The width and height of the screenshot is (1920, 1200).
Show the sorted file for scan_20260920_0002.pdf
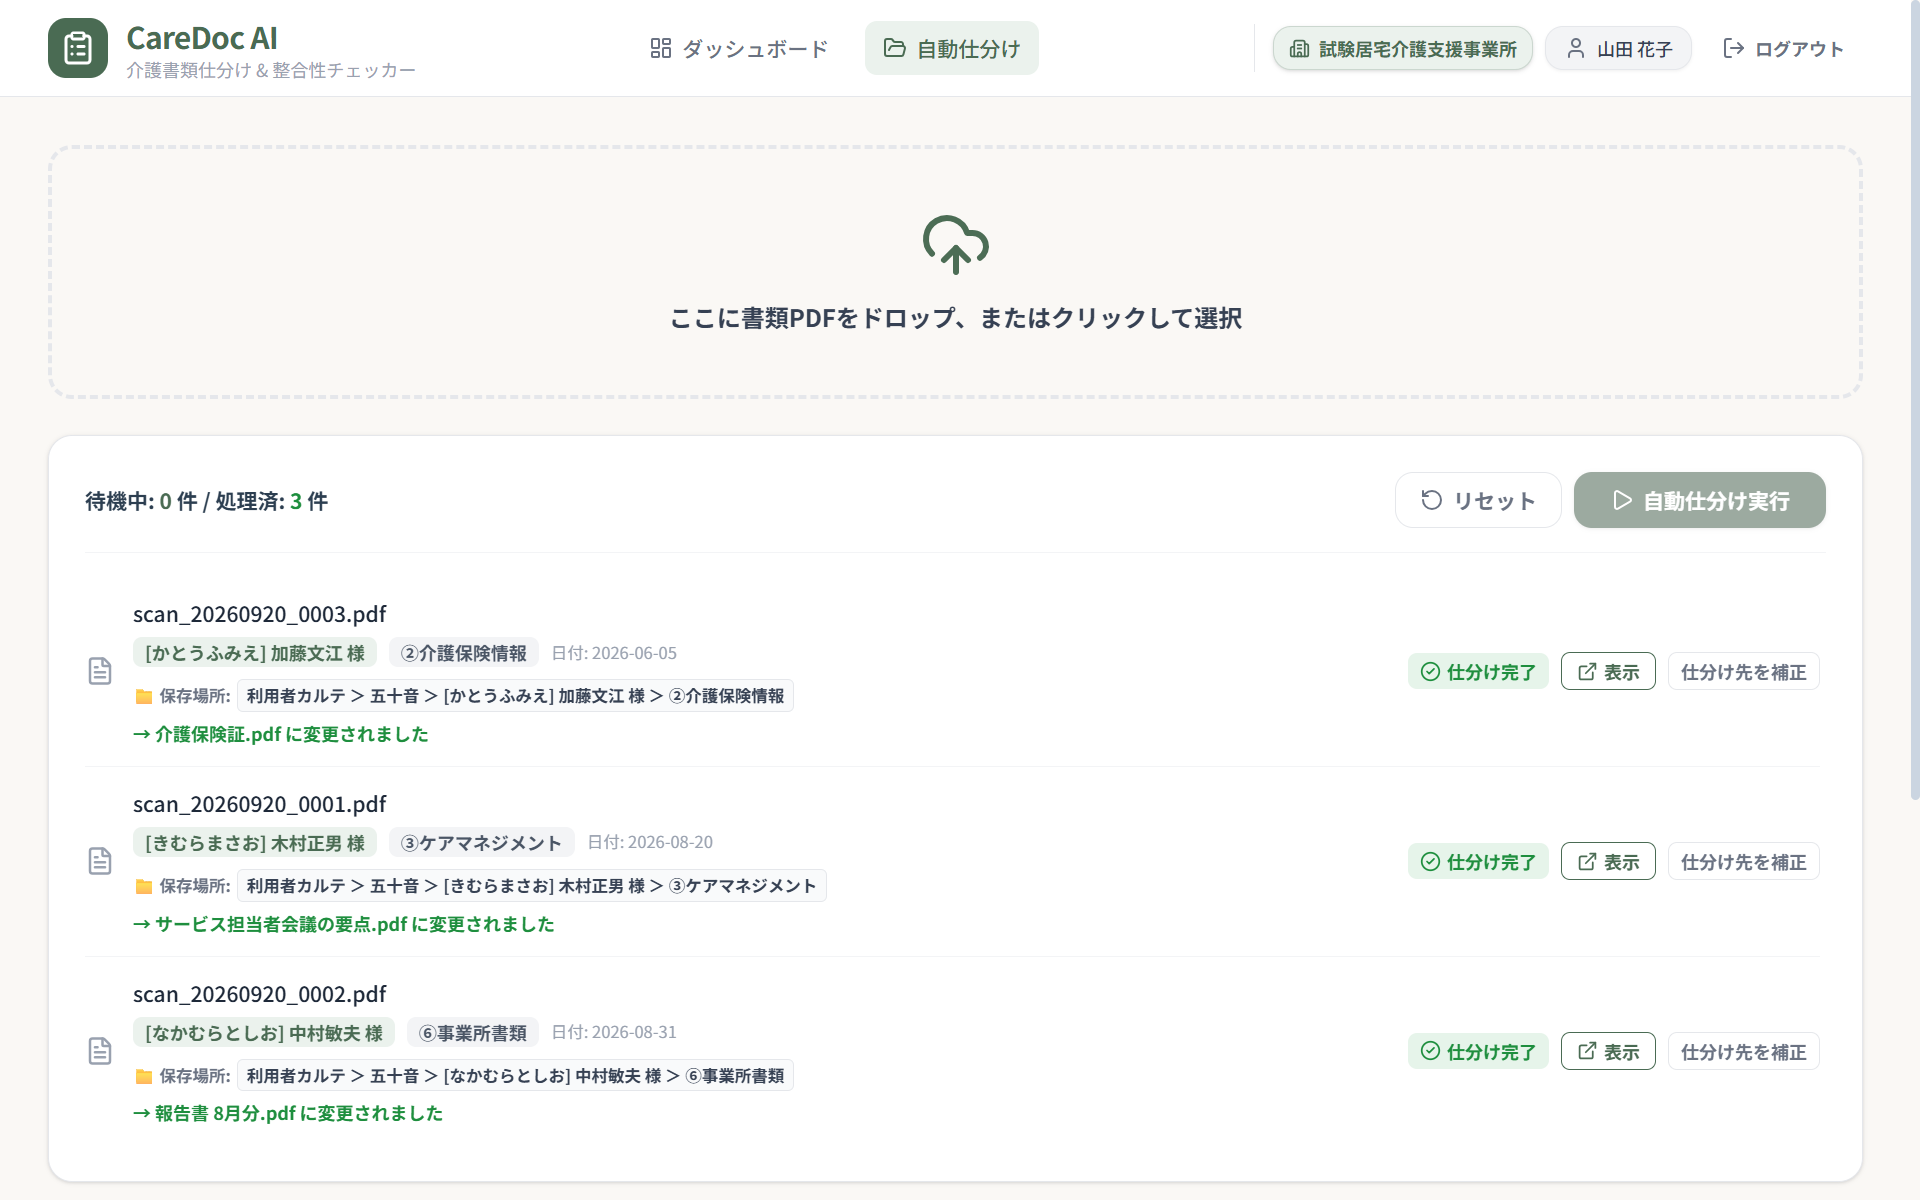1608,1051
